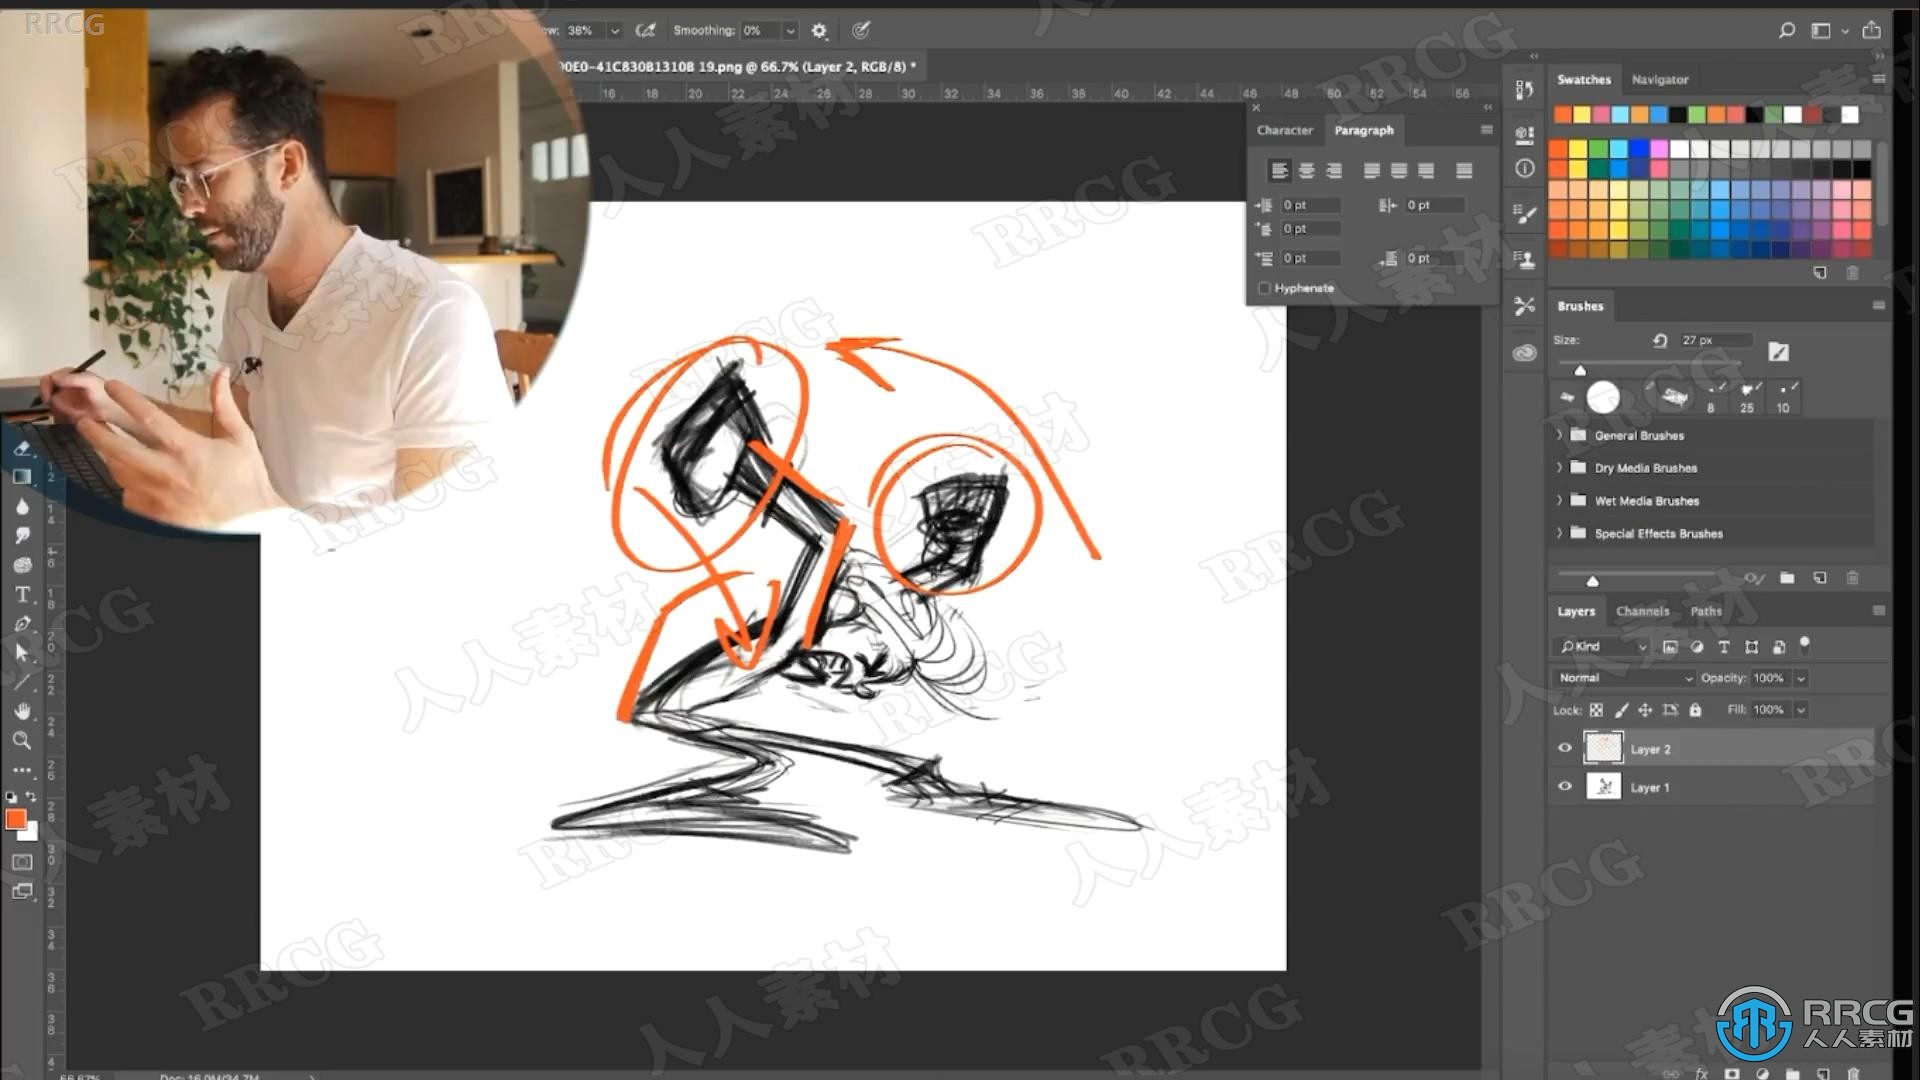Expand the Special Effects Brushes folder

pos(1559,533)
